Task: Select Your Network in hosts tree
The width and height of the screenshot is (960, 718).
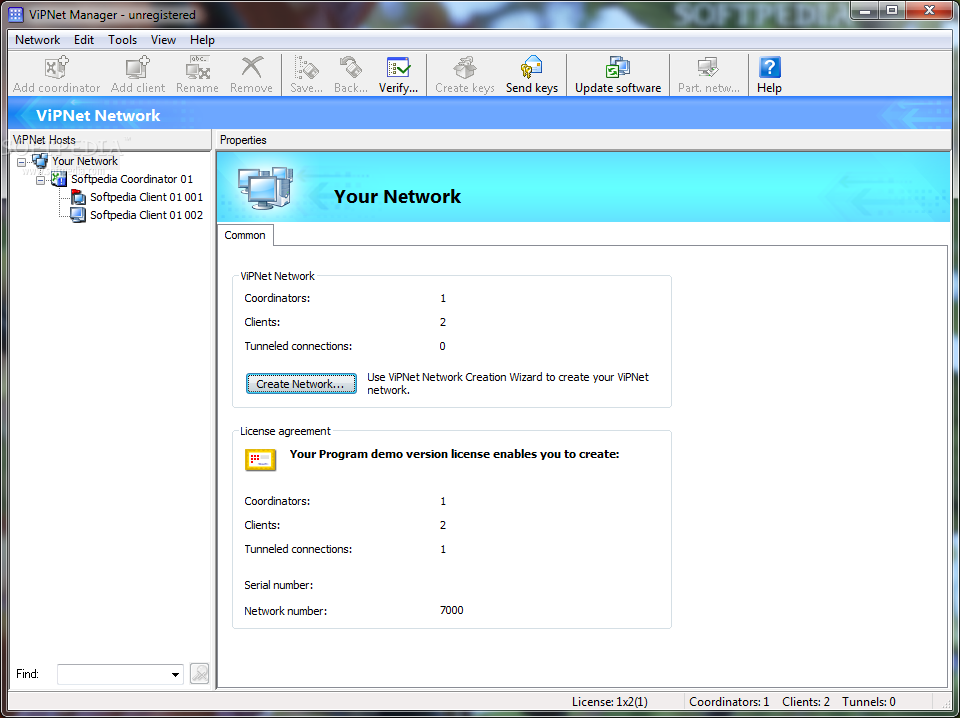Action: tap(84, 161)
